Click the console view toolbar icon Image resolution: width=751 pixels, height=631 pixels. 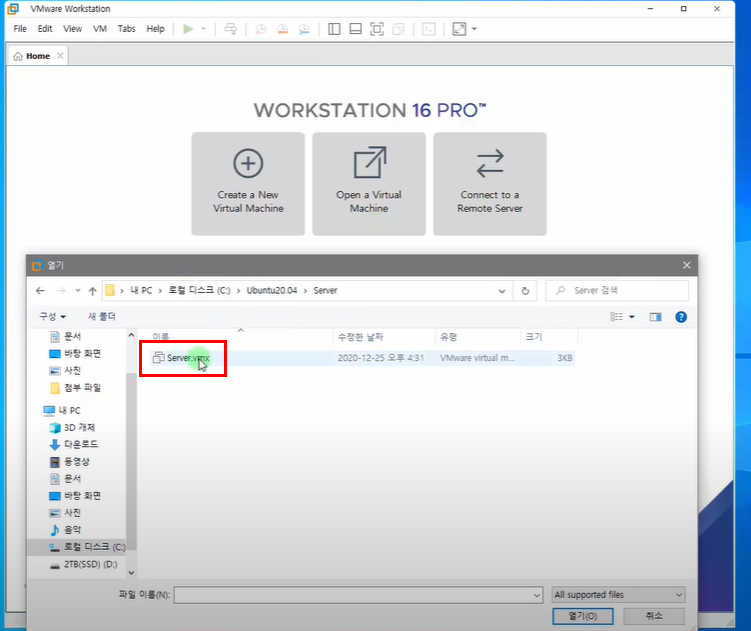pyautogui.click(x=429, y=29)
